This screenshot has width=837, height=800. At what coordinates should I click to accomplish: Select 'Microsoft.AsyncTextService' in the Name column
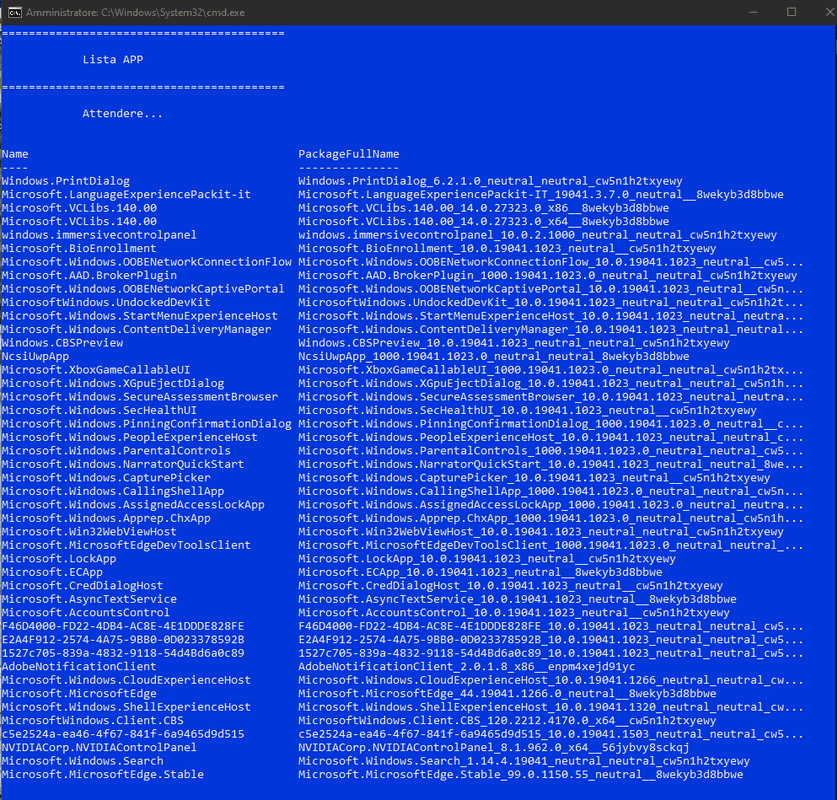(89, 599)
